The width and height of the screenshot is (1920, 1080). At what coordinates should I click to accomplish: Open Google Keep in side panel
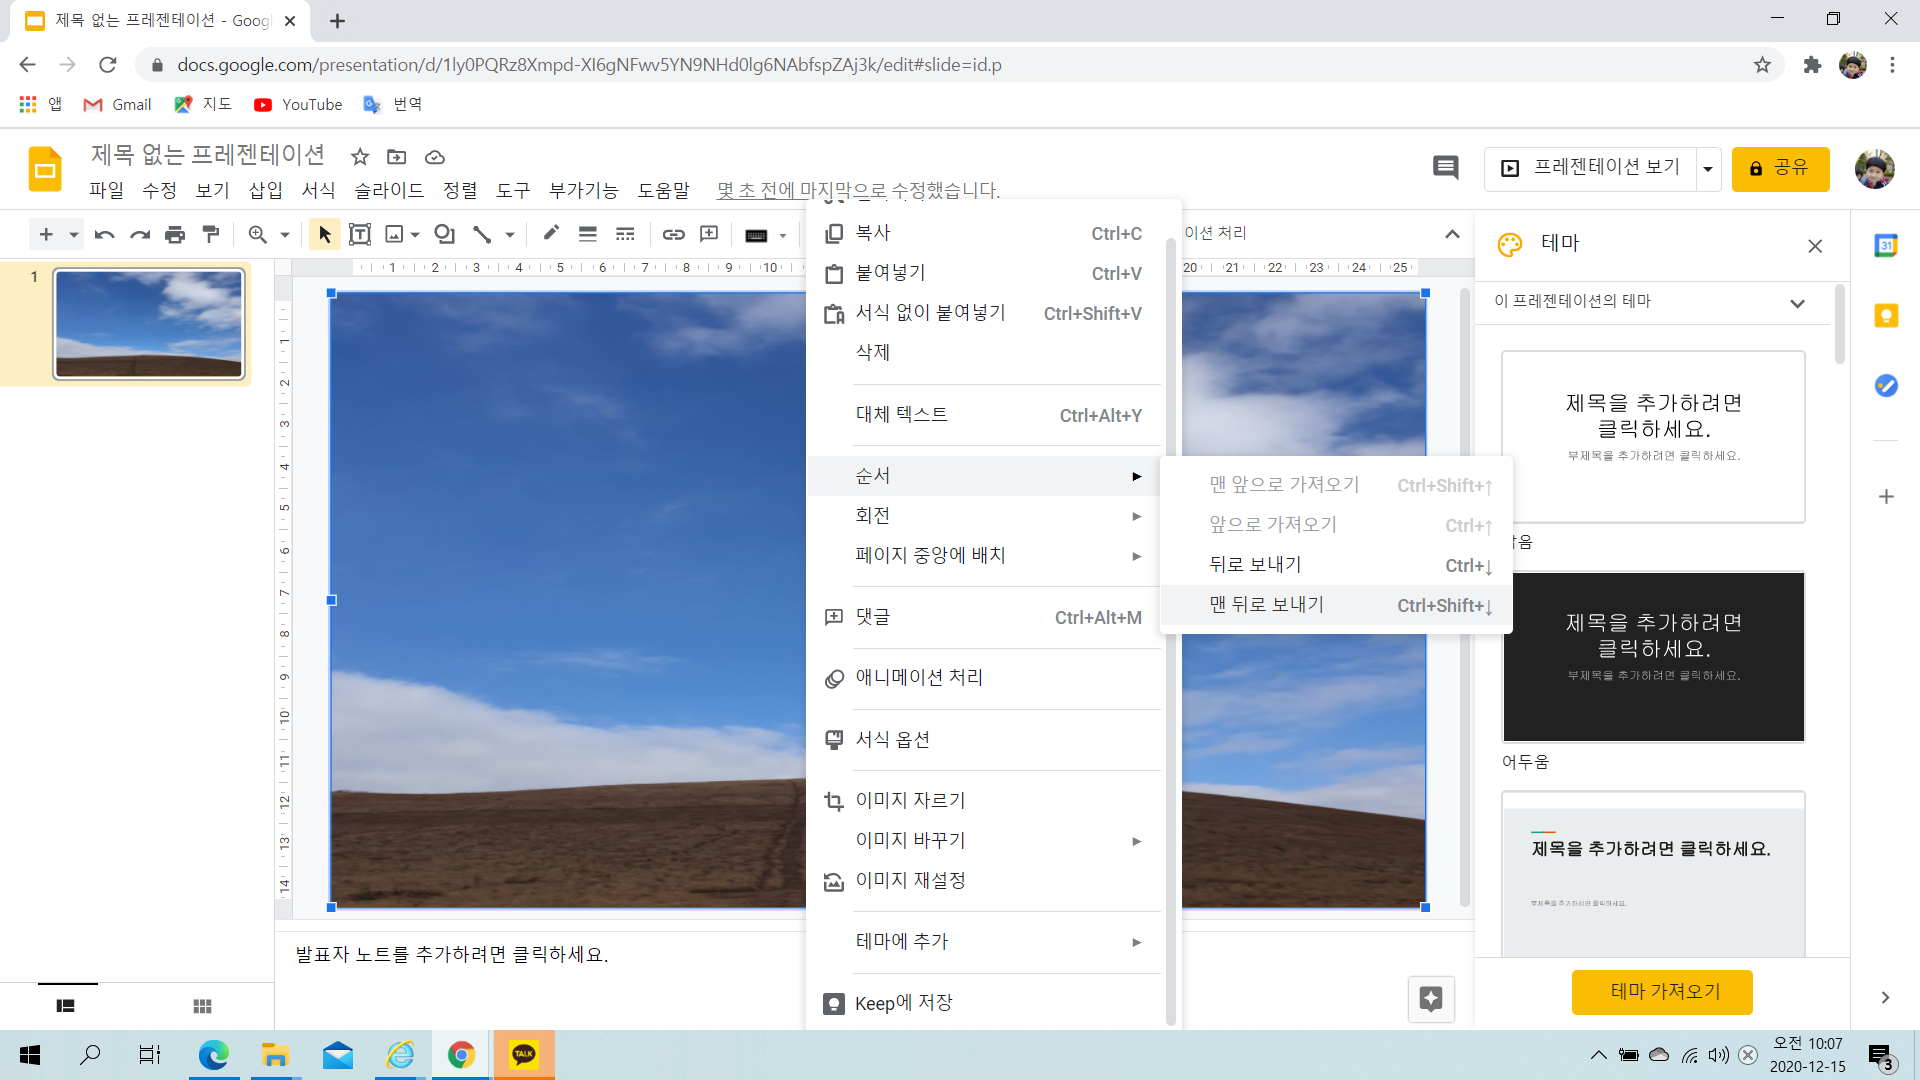tap(1886, 316)
